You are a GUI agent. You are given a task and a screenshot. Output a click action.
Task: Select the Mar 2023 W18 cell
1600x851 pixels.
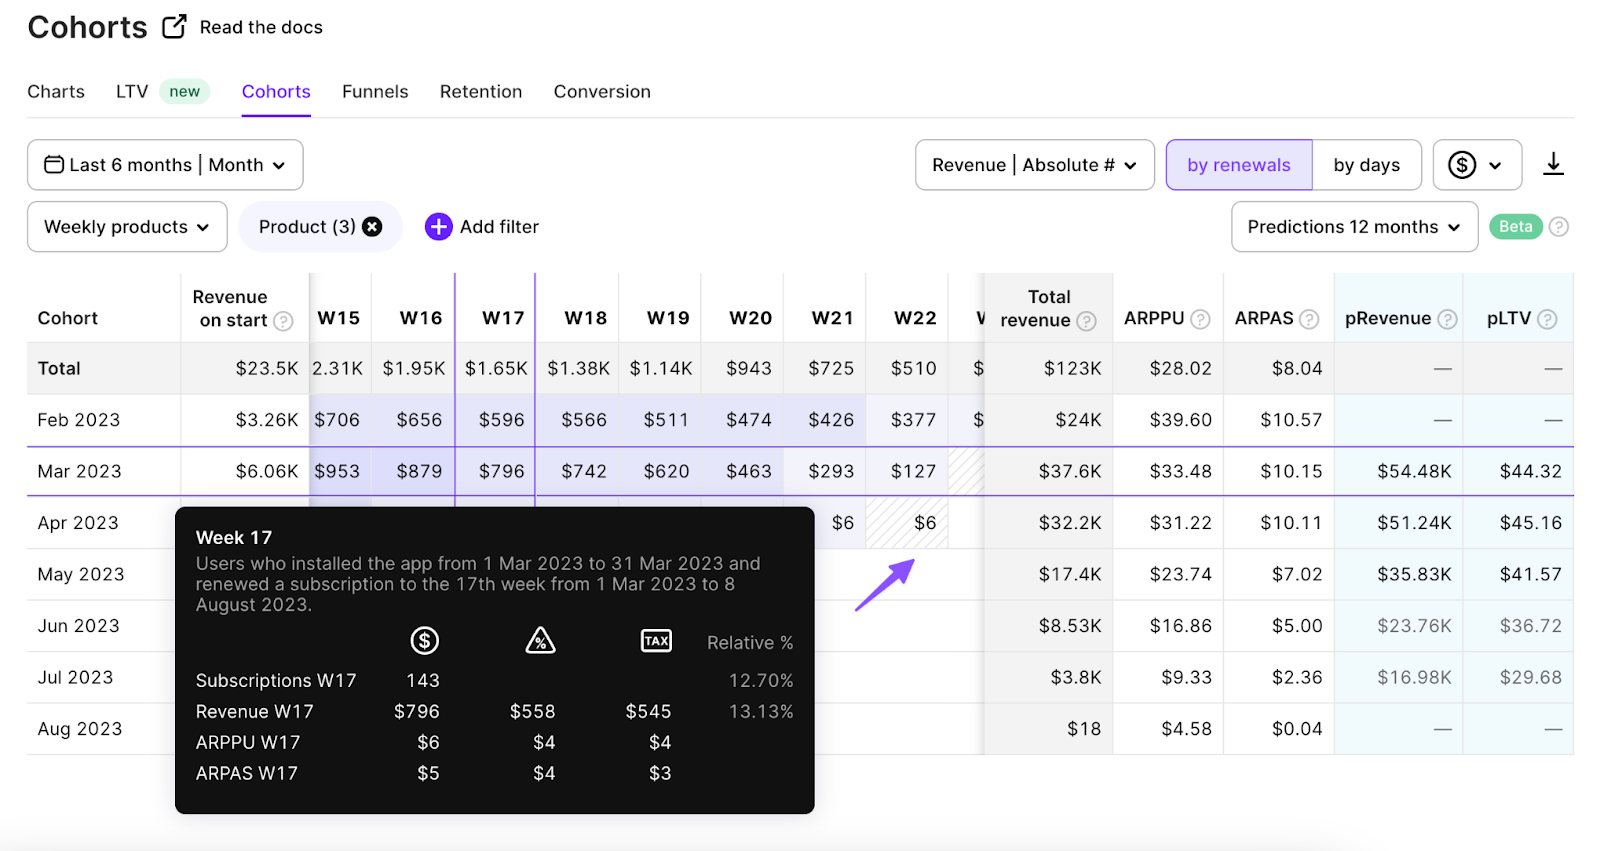click(x=583, y=471)
